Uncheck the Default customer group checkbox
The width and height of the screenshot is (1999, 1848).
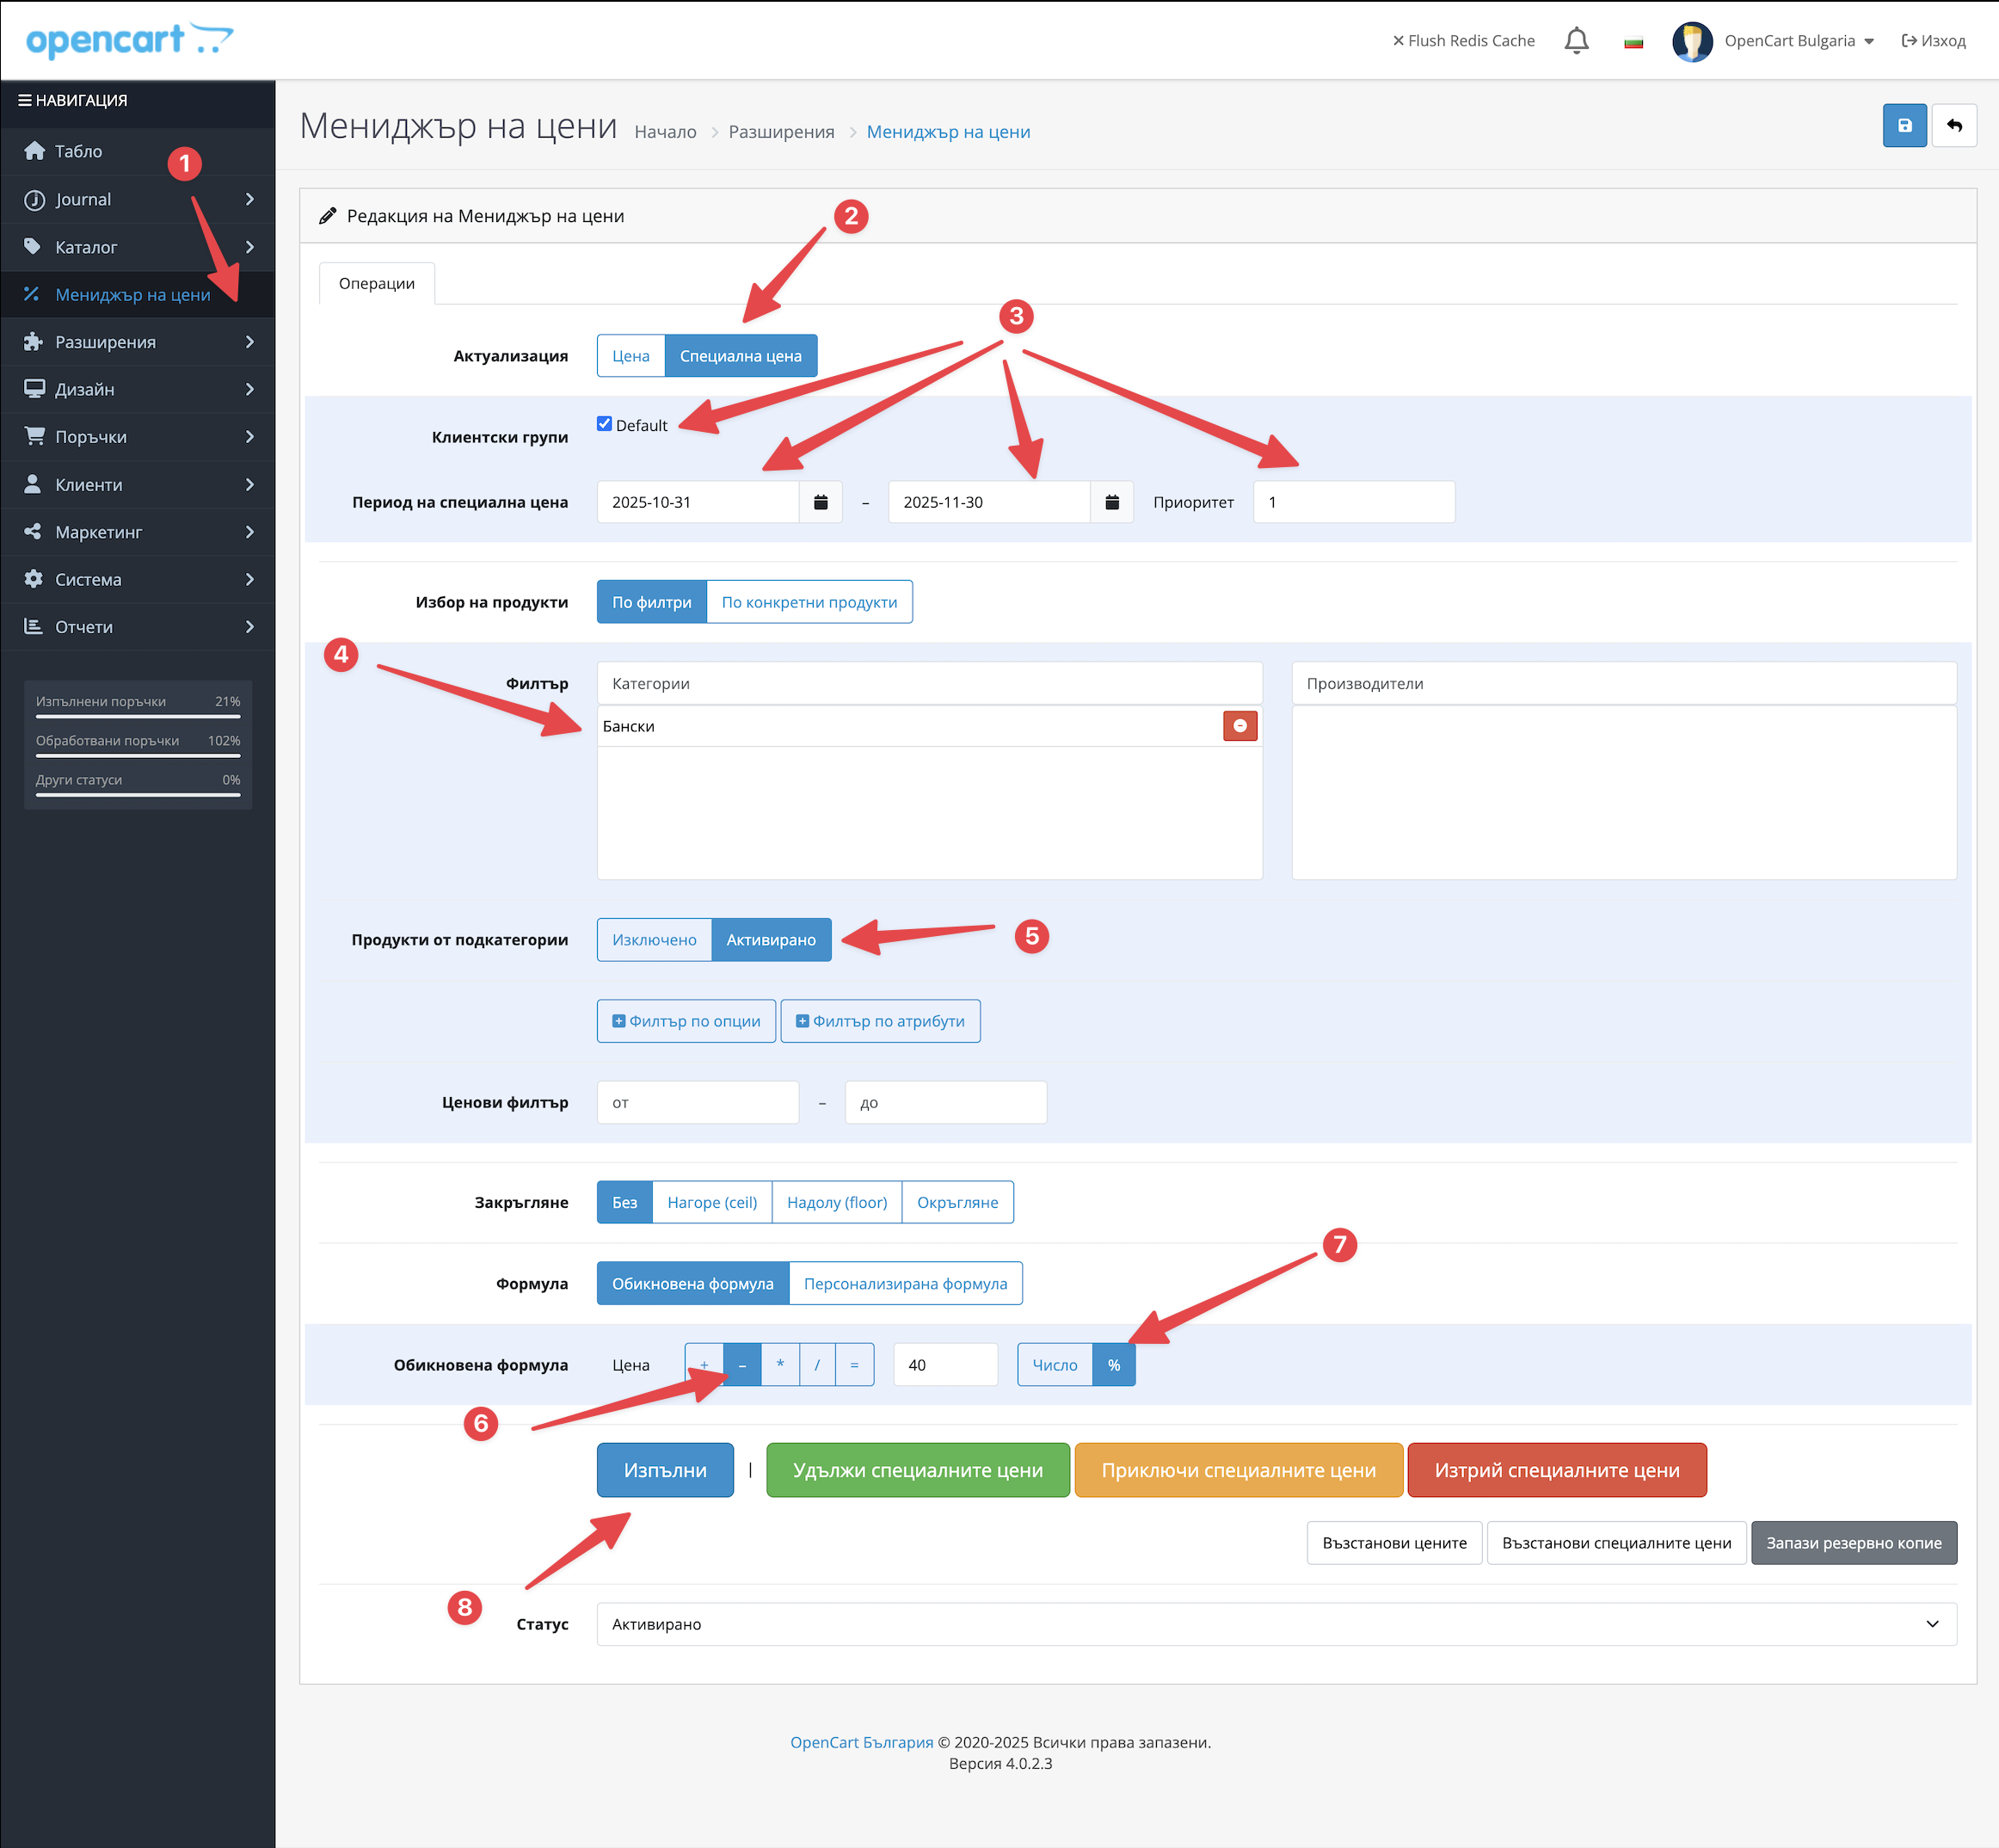[x=604, y=424]
